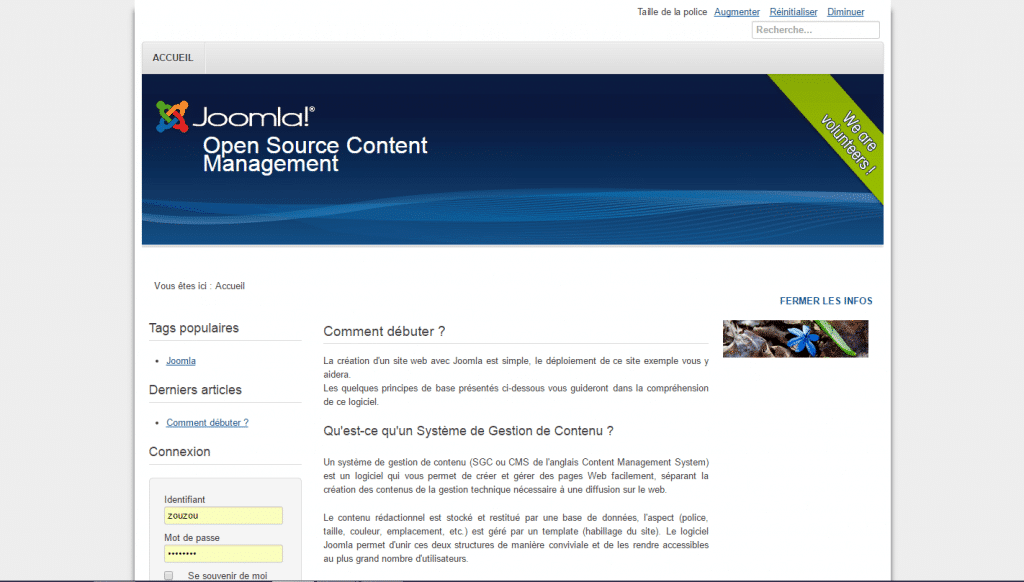Click the "Système de Gestion de Contenu" heading
The height and width of the screenshot is (582, 1024).
(x=468, y=431)
